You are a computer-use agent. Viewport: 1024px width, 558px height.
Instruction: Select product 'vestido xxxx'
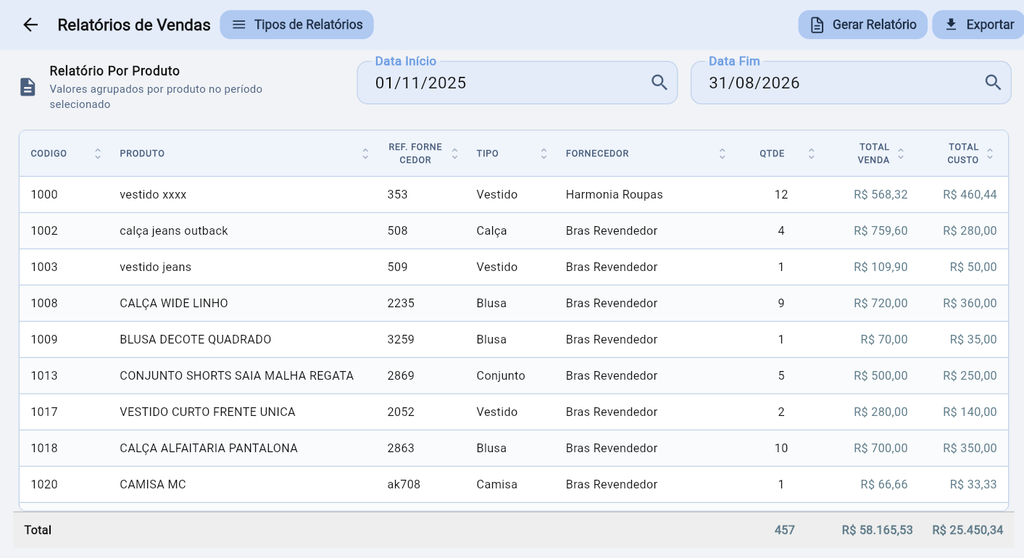pos(153,195)
